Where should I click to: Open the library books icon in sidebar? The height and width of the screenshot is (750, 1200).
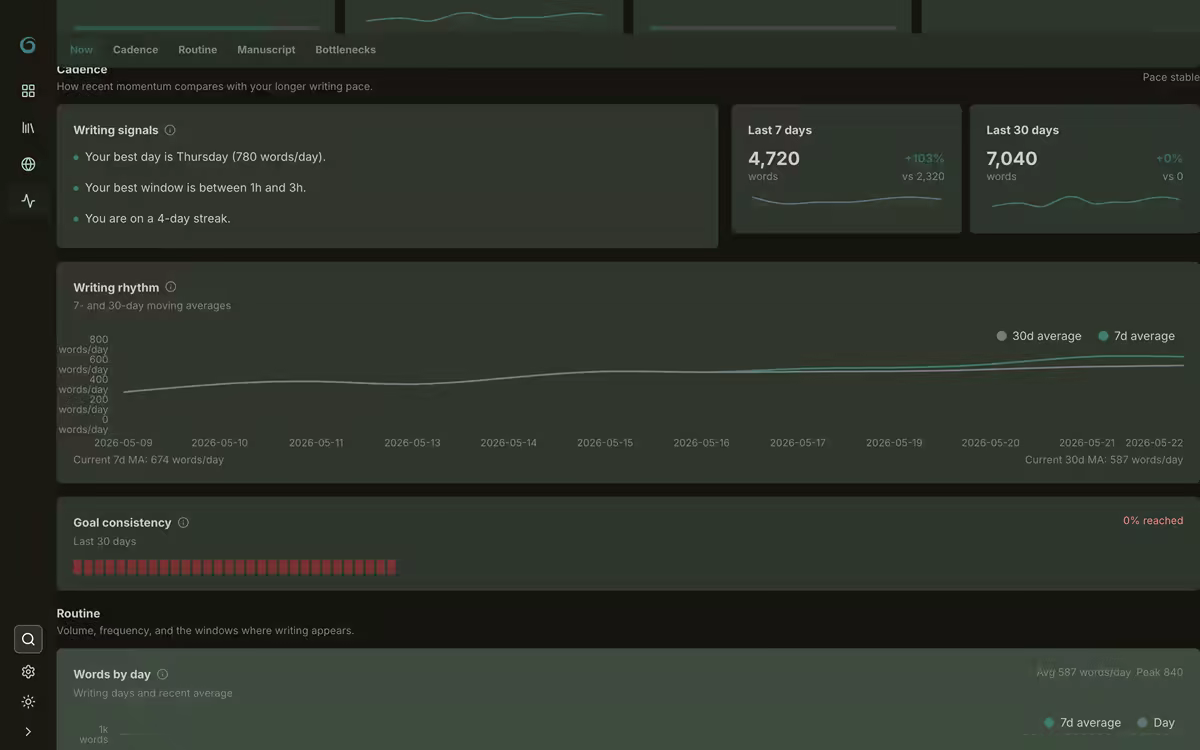28,128
